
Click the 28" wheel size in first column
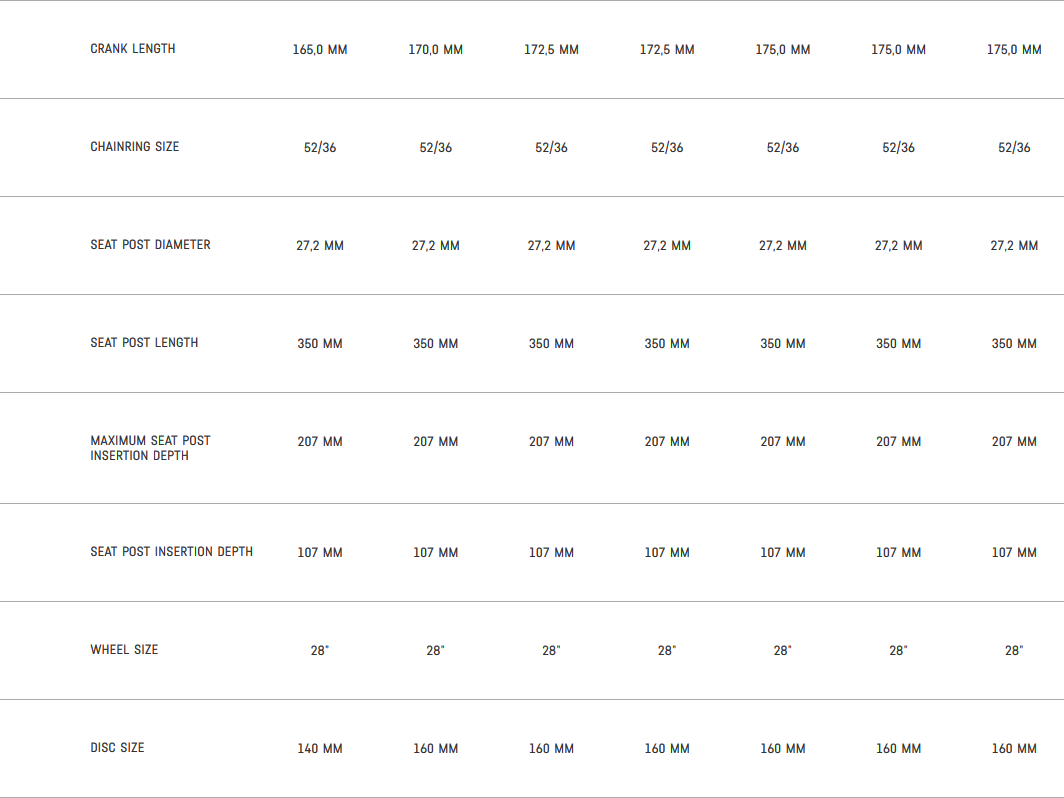[320, 651]
